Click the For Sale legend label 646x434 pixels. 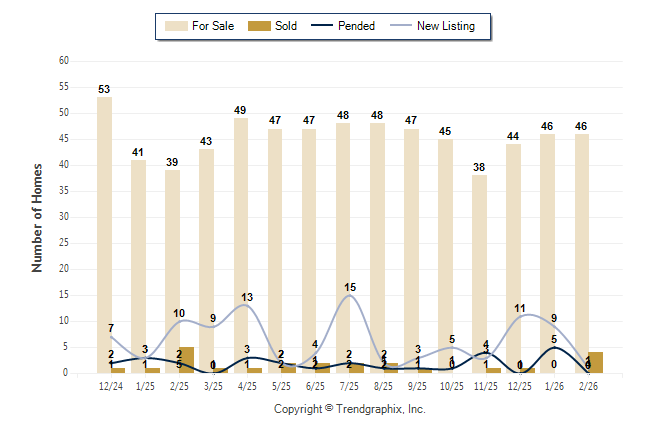pyautogui.click(x=213, y=26)
